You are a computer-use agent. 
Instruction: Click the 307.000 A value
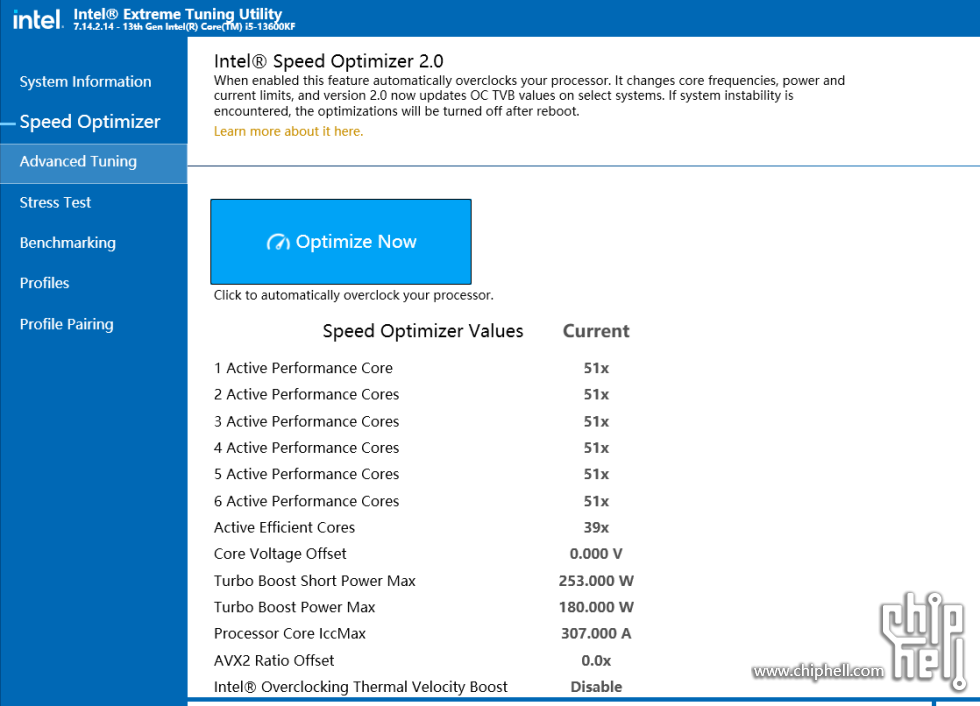point(596,634)
